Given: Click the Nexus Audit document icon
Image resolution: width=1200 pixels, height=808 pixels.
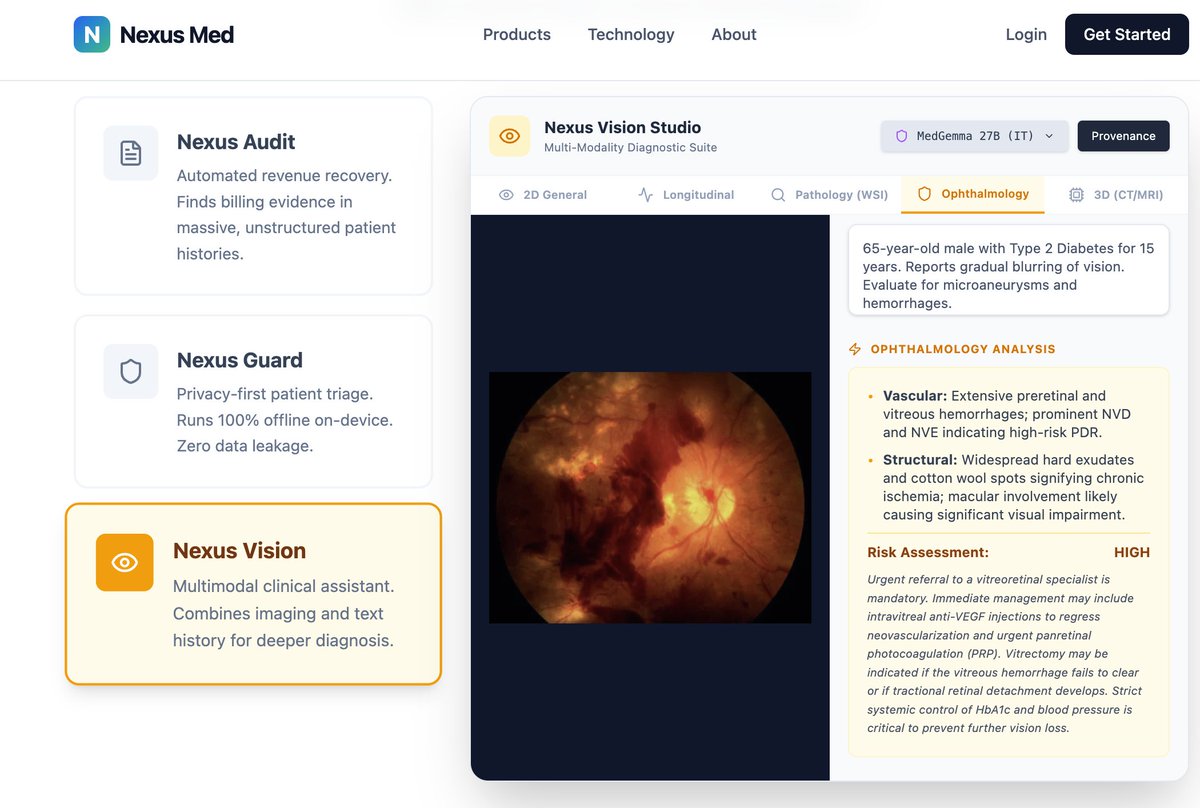Looking at the screenshot, I should pyautogui.click(x=131, y=153).
